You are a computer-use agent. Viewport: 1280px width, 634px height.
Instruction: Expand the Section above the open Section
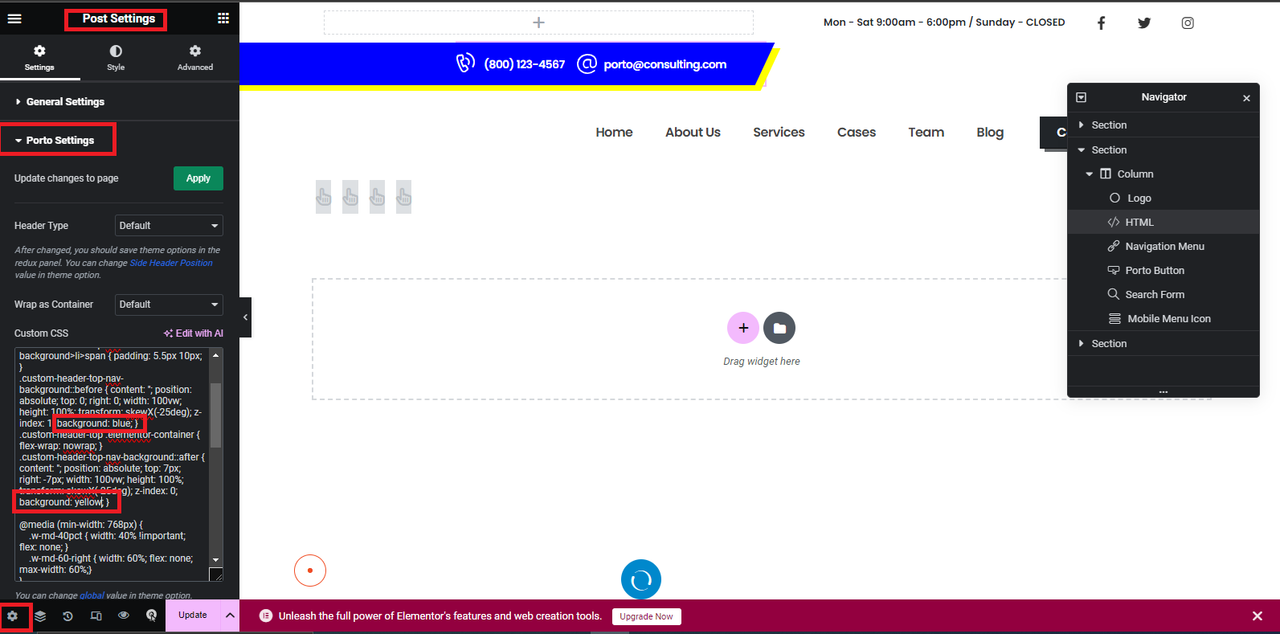(1081, 125)
